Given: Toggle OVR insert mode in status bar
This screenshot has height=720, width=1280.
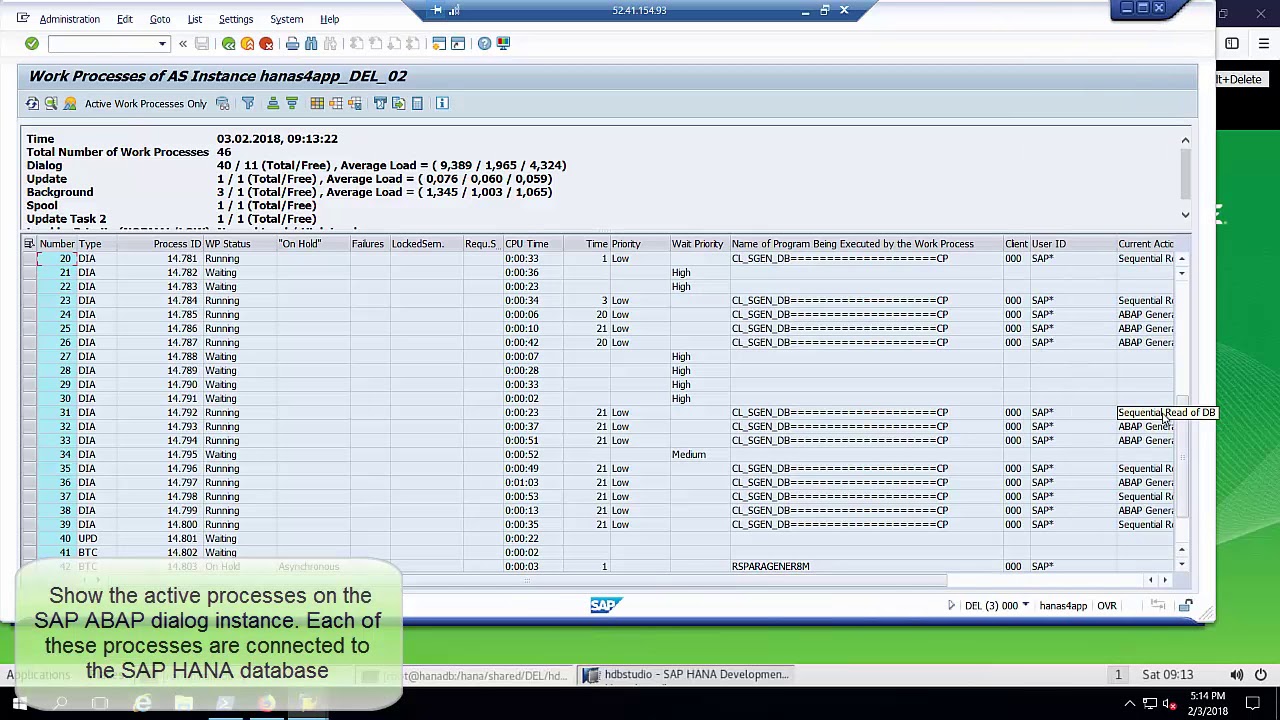Looking at the screenshot, I should click(x=1106, y=605).
